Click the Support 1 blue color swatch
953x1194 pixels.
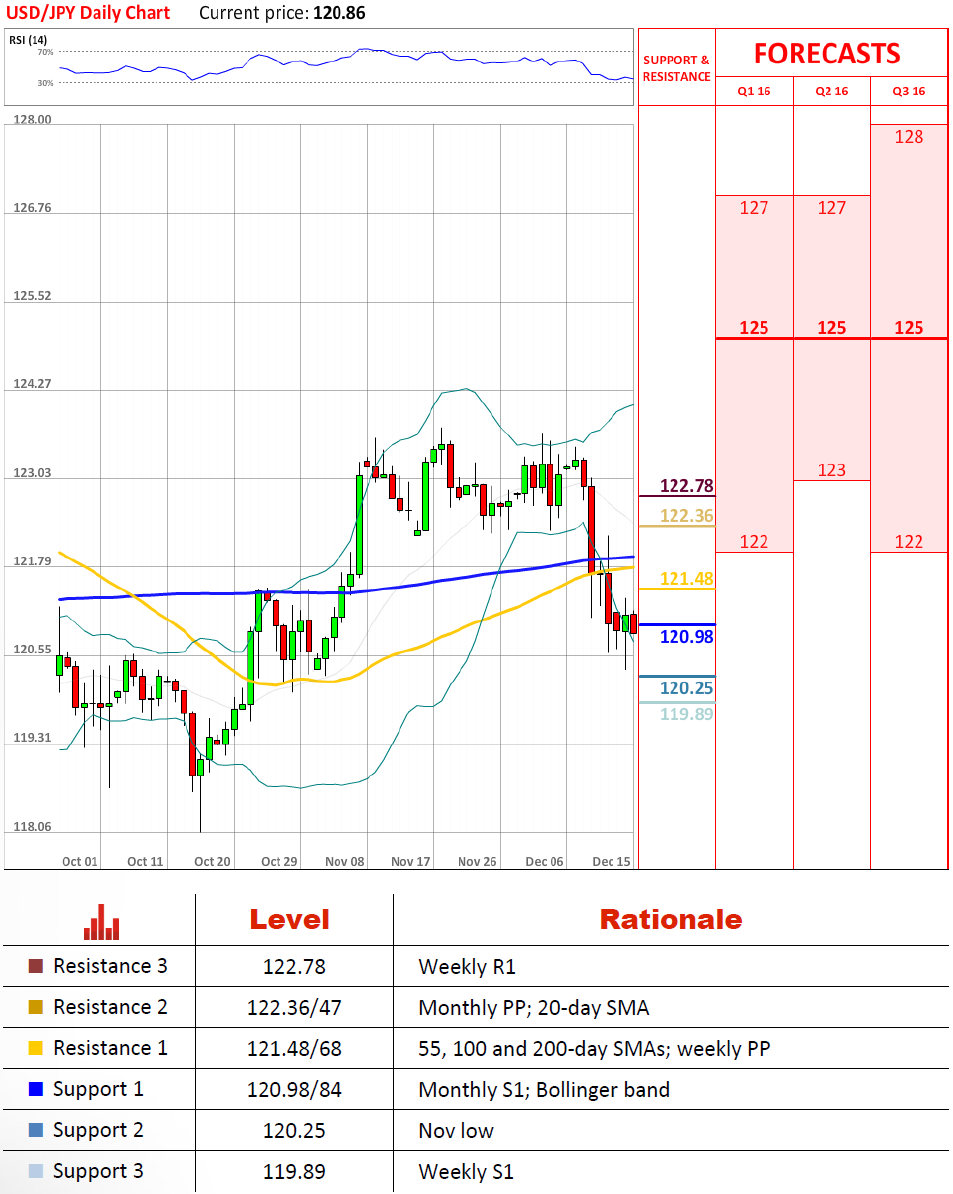(36, 1089)
